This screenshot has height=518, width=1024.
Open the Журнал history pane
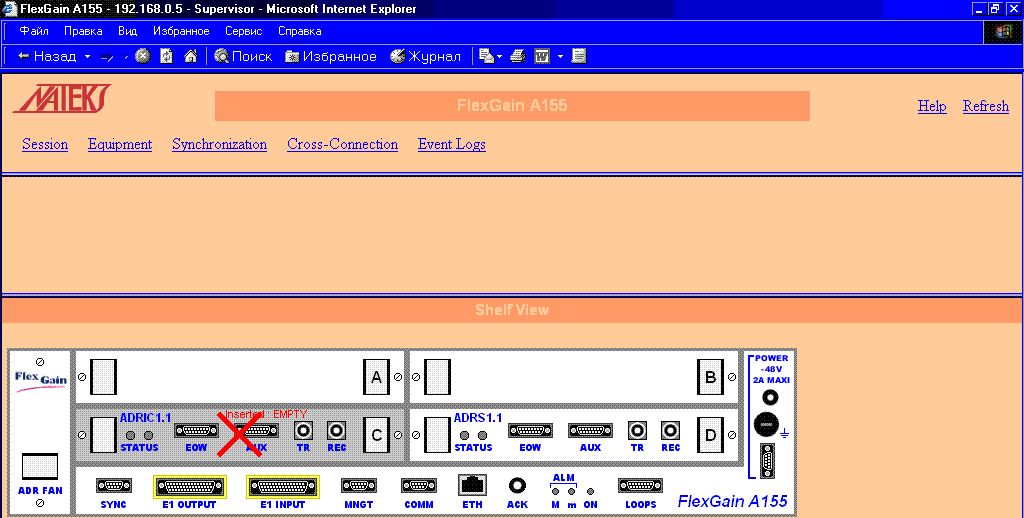(426, 56)
